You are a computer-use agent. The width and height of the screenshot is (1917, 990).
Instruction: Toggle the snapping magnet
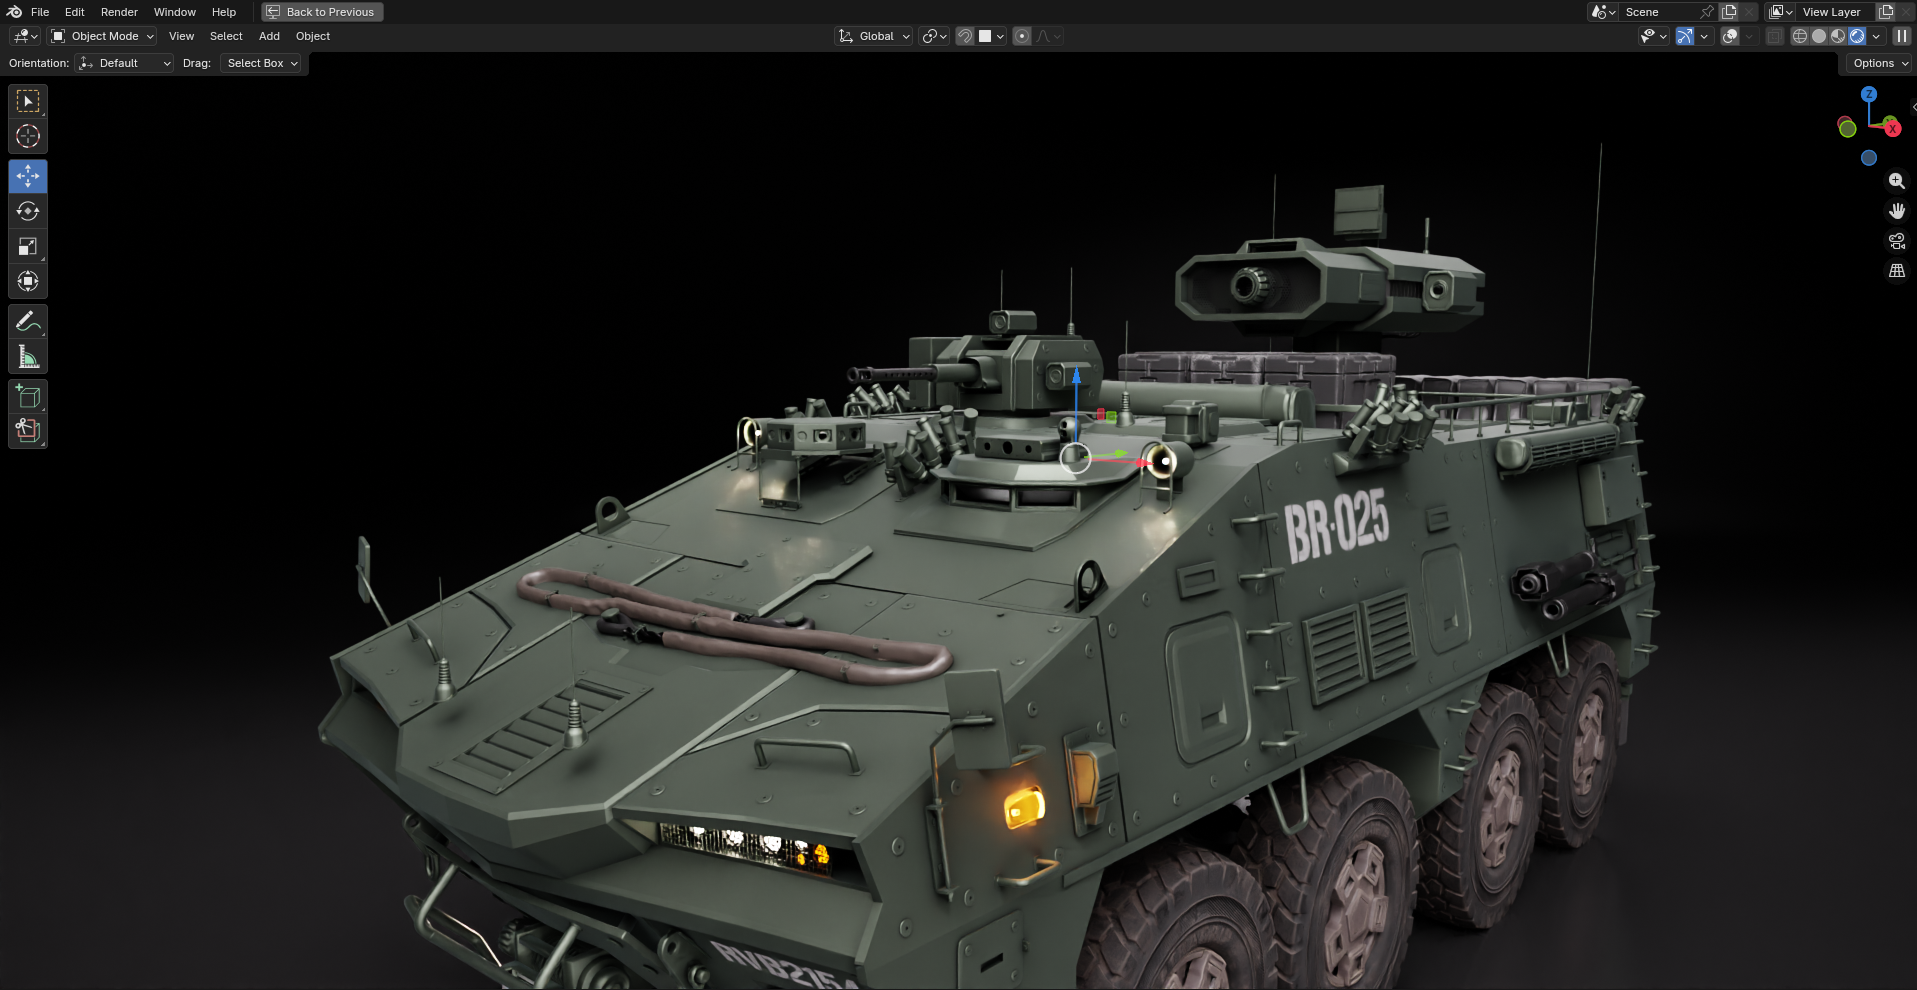(965, 36)
